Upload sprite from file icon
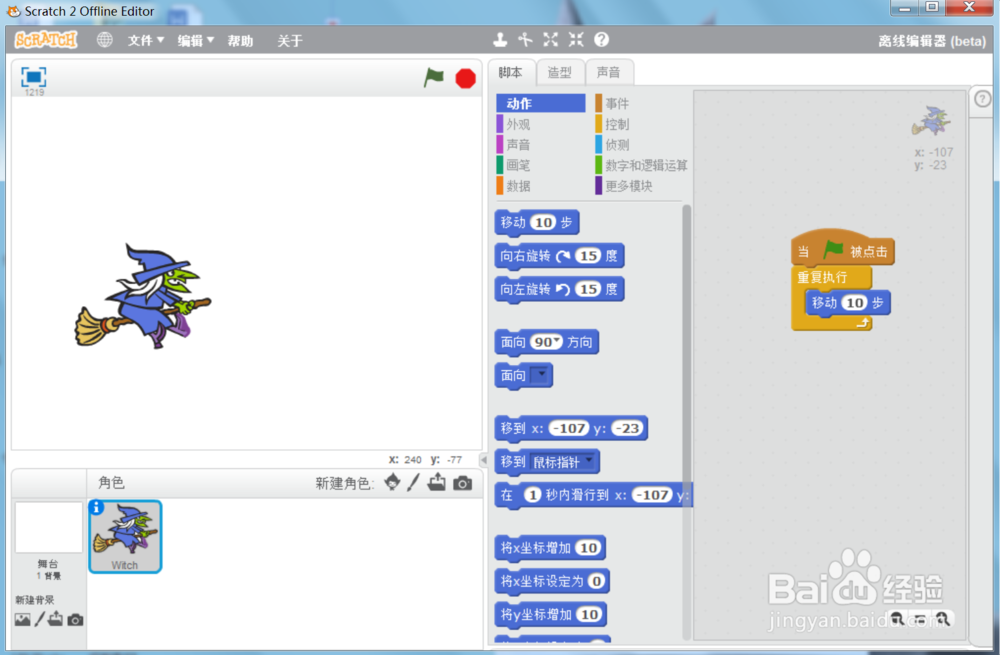This screenshot has width=1000, height=655. [437, 483]
